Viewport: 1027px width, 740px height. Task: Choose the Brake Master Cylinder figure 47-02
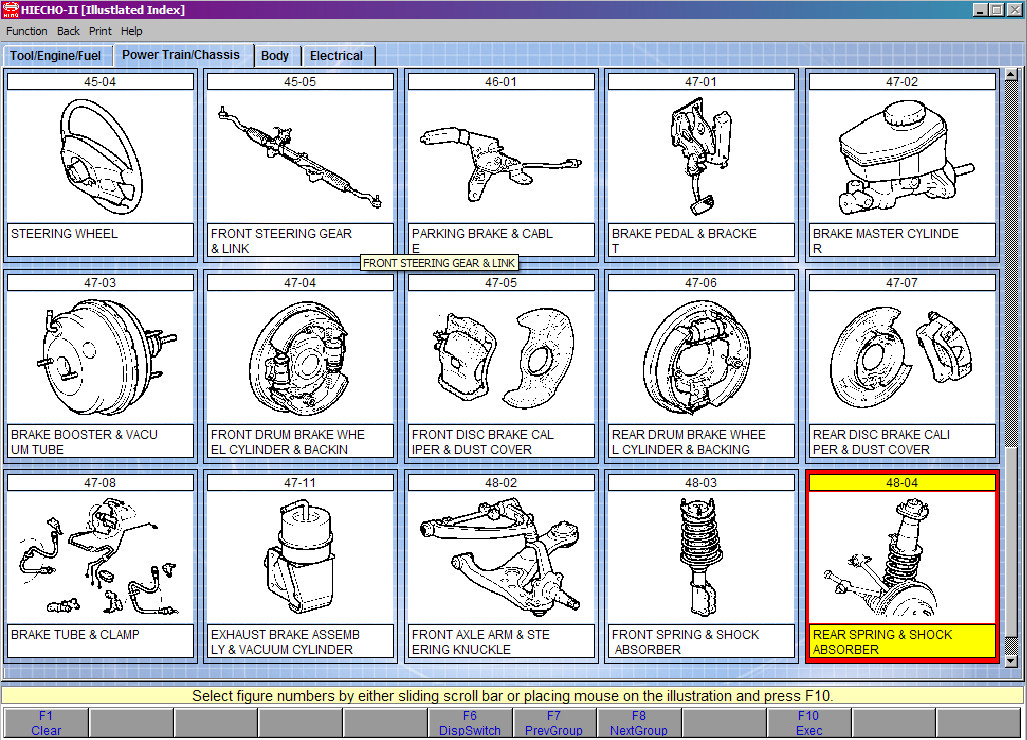[x=901, y=155]
